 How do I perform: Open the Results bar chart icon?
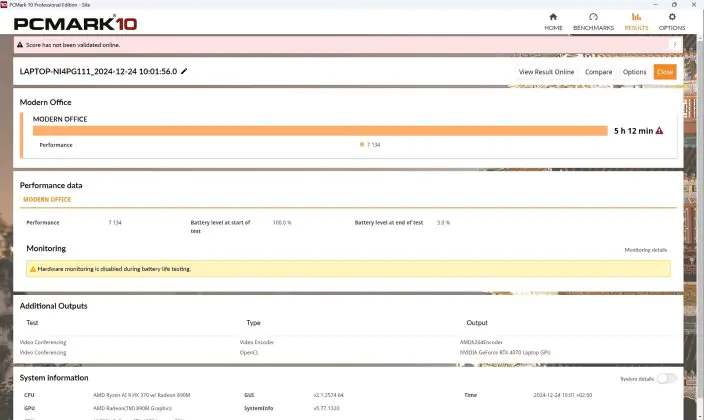(636, 17)
